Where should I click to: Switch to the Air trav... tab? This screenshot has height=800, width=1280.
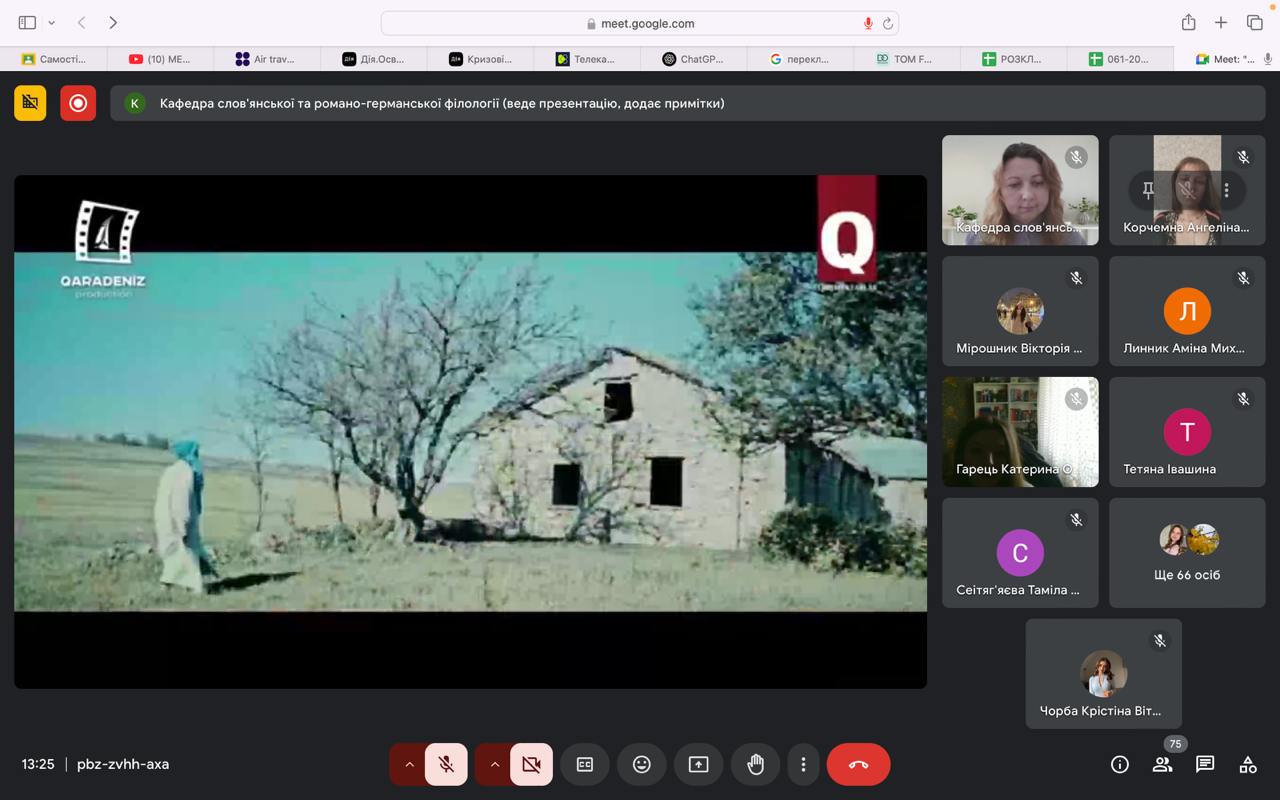(266, 59)
